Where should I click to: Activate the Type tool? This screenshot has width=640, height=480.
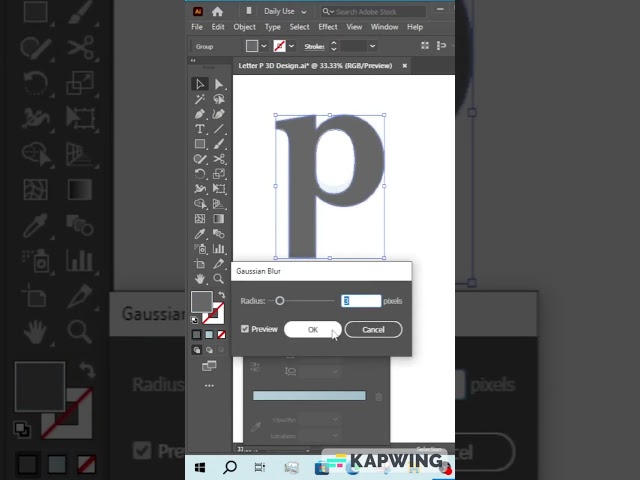[x=200, y=129]
